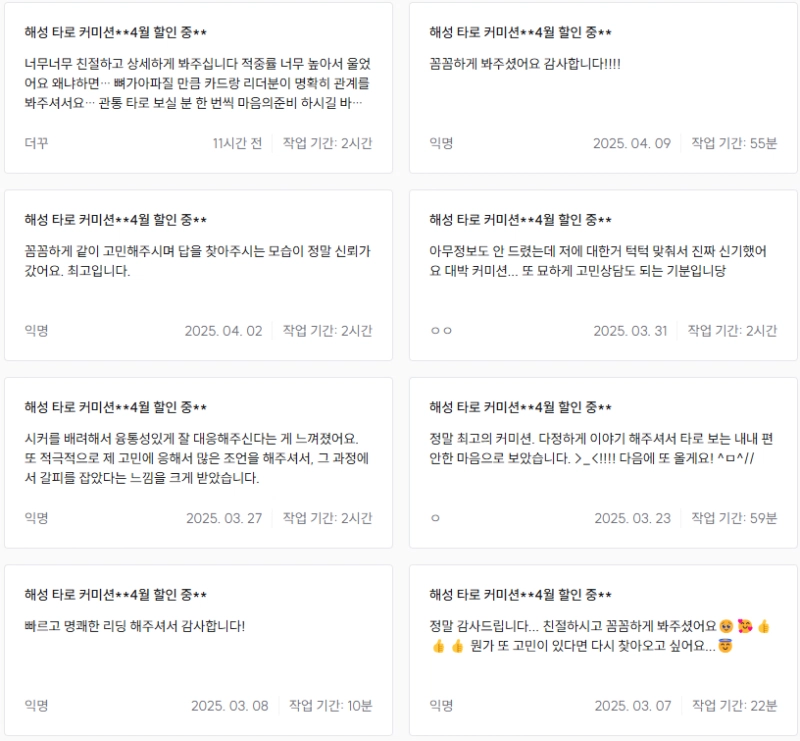The height and width of the screenshot is (741, 800).
Task: Click the '11시간 전' timestamp
Action: (x=237, y=143)
